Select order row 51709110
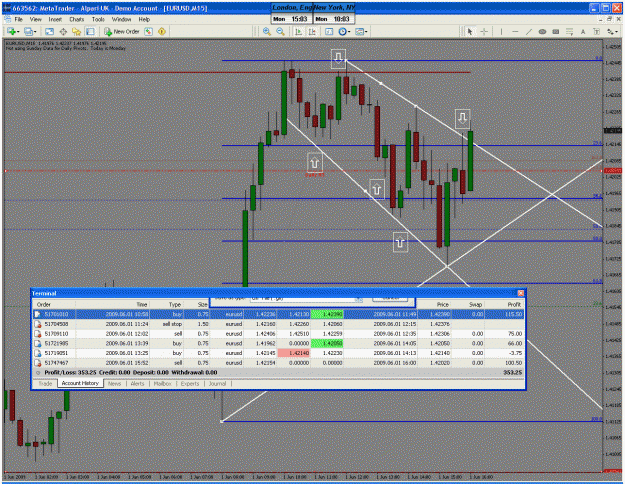Viewport: 625px width, 484px height. [279, 334]
